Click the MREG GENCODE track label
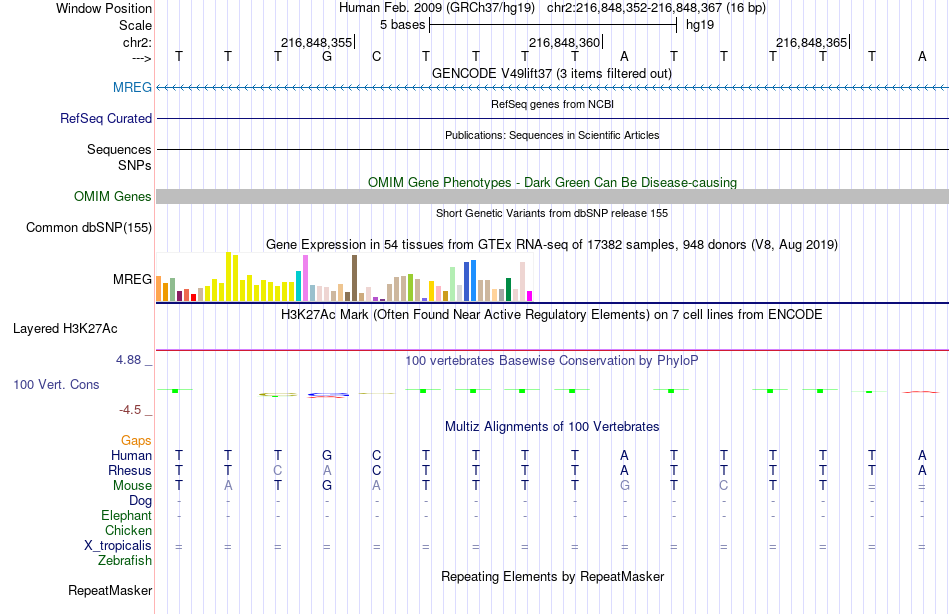The image size is (950, 614). 132,87
